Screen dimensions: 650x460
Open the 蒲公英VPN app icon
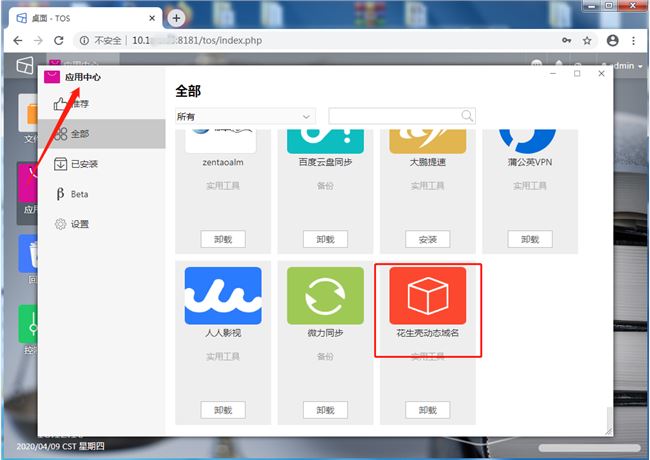click(527, 141)
